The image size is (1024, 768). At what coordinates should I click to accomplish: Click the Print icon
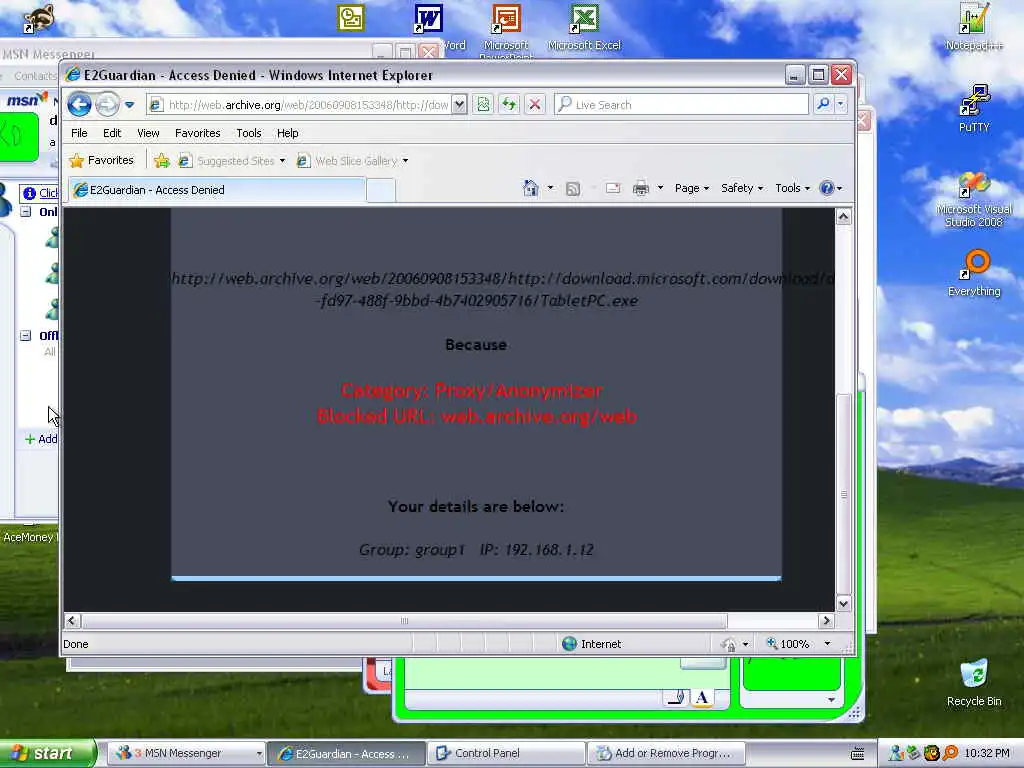point(641,188)
